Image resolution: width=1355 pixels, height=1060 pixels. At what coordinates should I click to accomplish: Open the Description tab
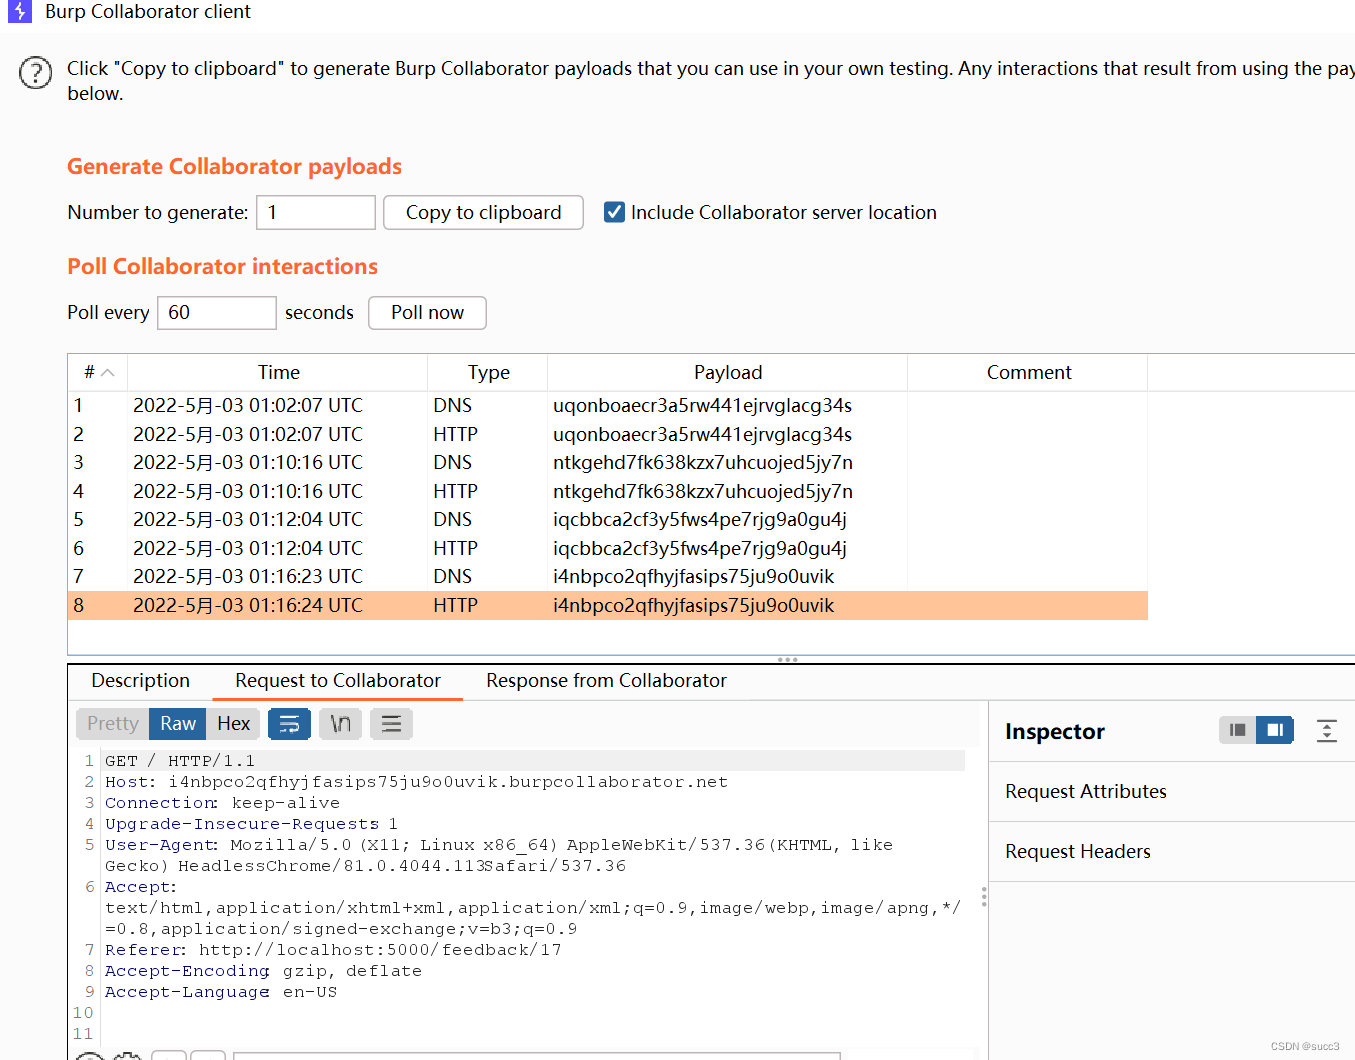[x=140, y=680]
